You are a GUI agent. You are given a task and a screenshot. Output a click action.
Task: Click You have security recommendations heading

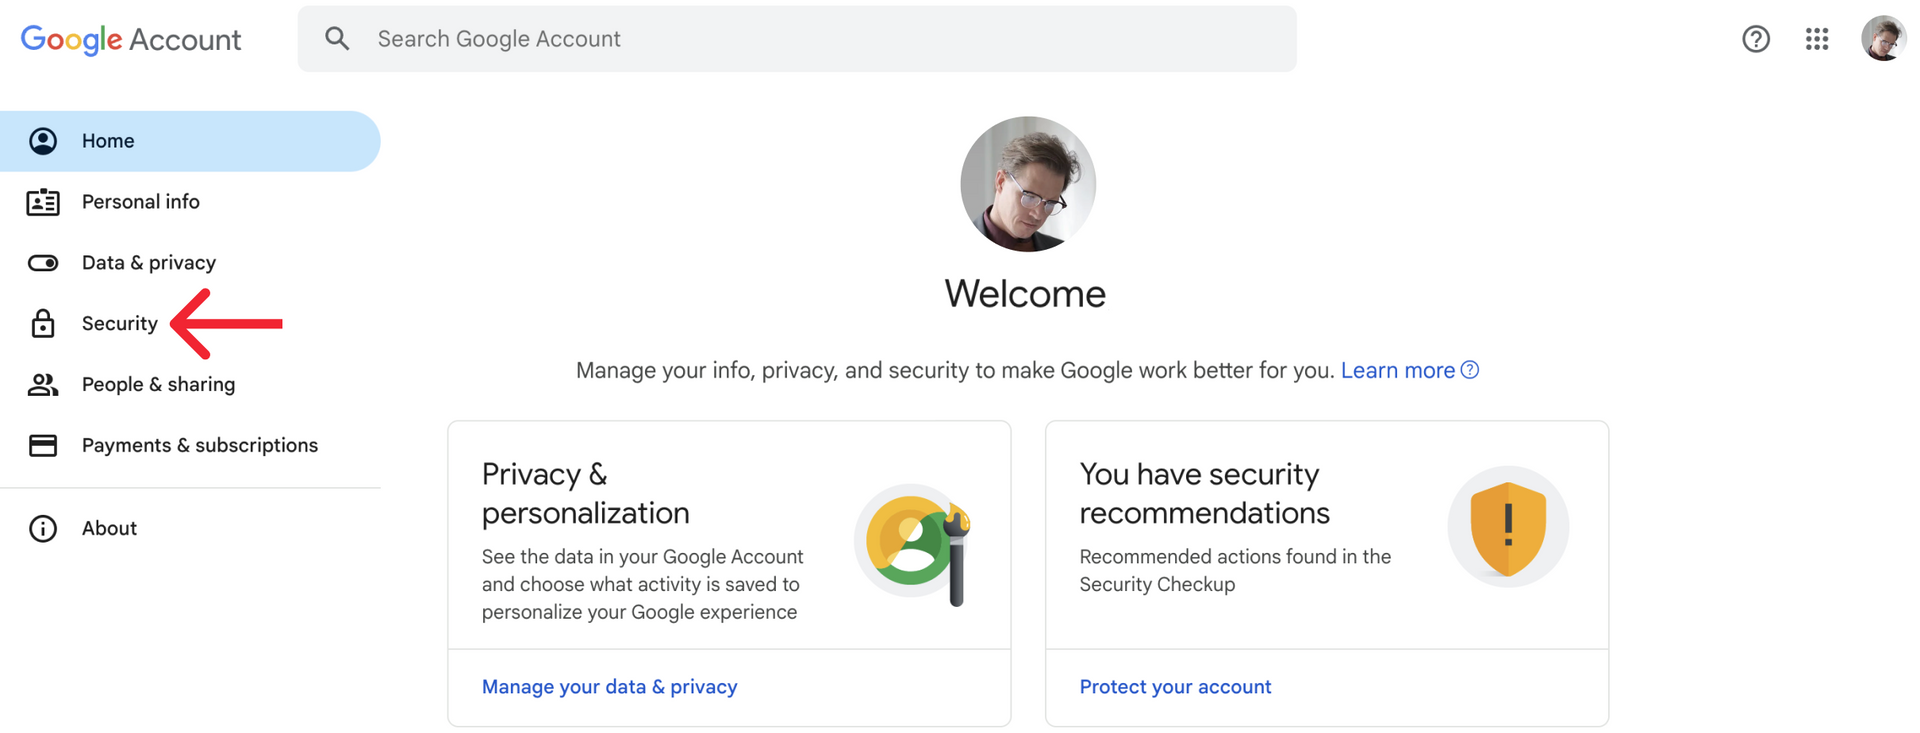[x=1205, y=493]
